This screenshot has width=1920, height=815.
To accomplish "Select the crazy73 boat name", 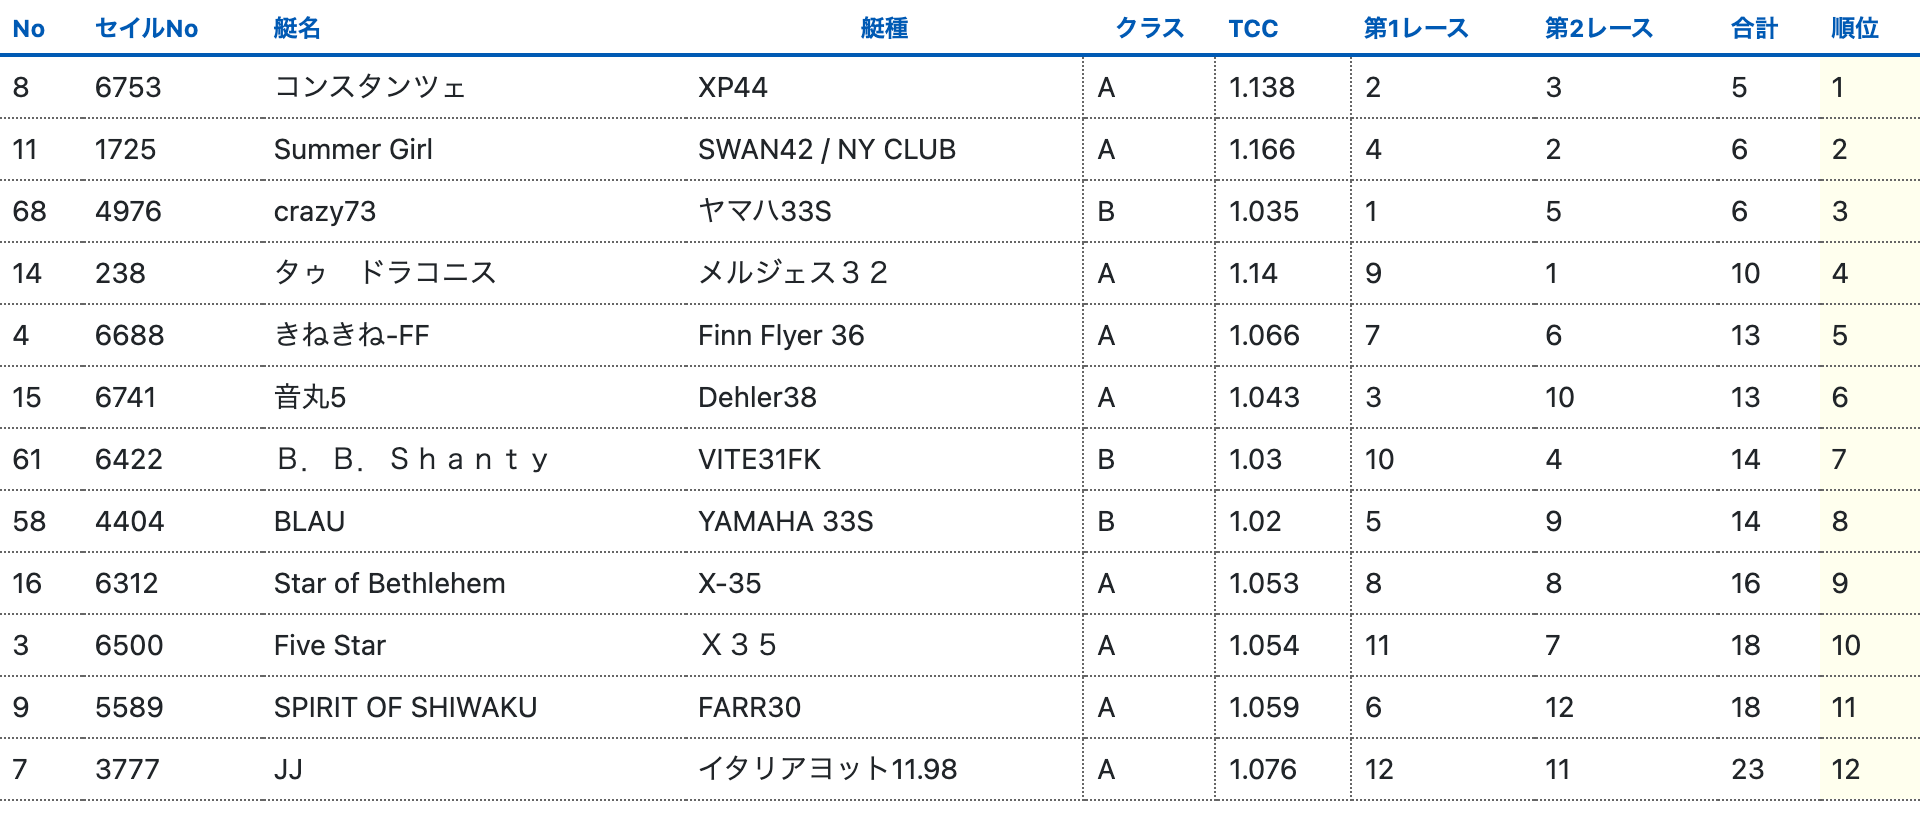I will point(325,211).
